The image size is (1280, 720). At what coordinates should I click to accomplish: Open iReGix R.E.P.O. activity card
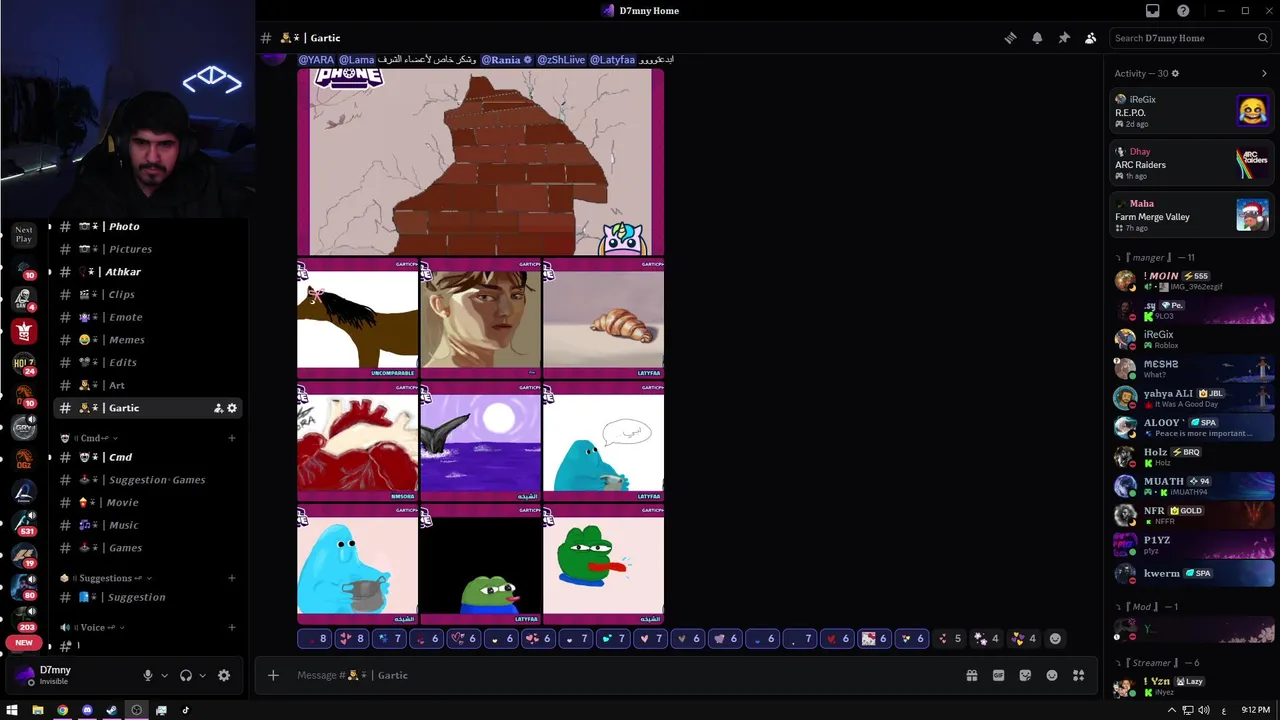coord(1191,111)
